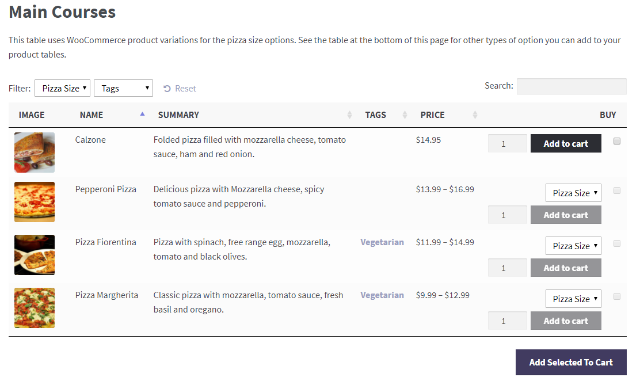The height and width of the screenshot is (382, 640).
Task: Open Pizza Size dropdown in Pepperoni Pizza row
Action: (x=573, y=193)
